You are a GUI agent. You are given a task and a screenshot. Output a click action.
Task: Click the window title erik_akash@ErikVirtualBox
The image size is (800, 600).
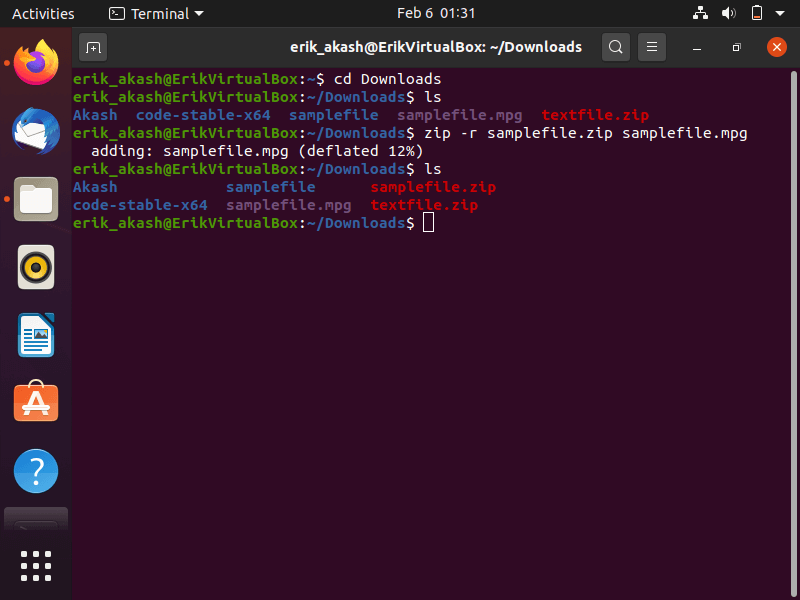pyautogui.click(x=436, y=47)
